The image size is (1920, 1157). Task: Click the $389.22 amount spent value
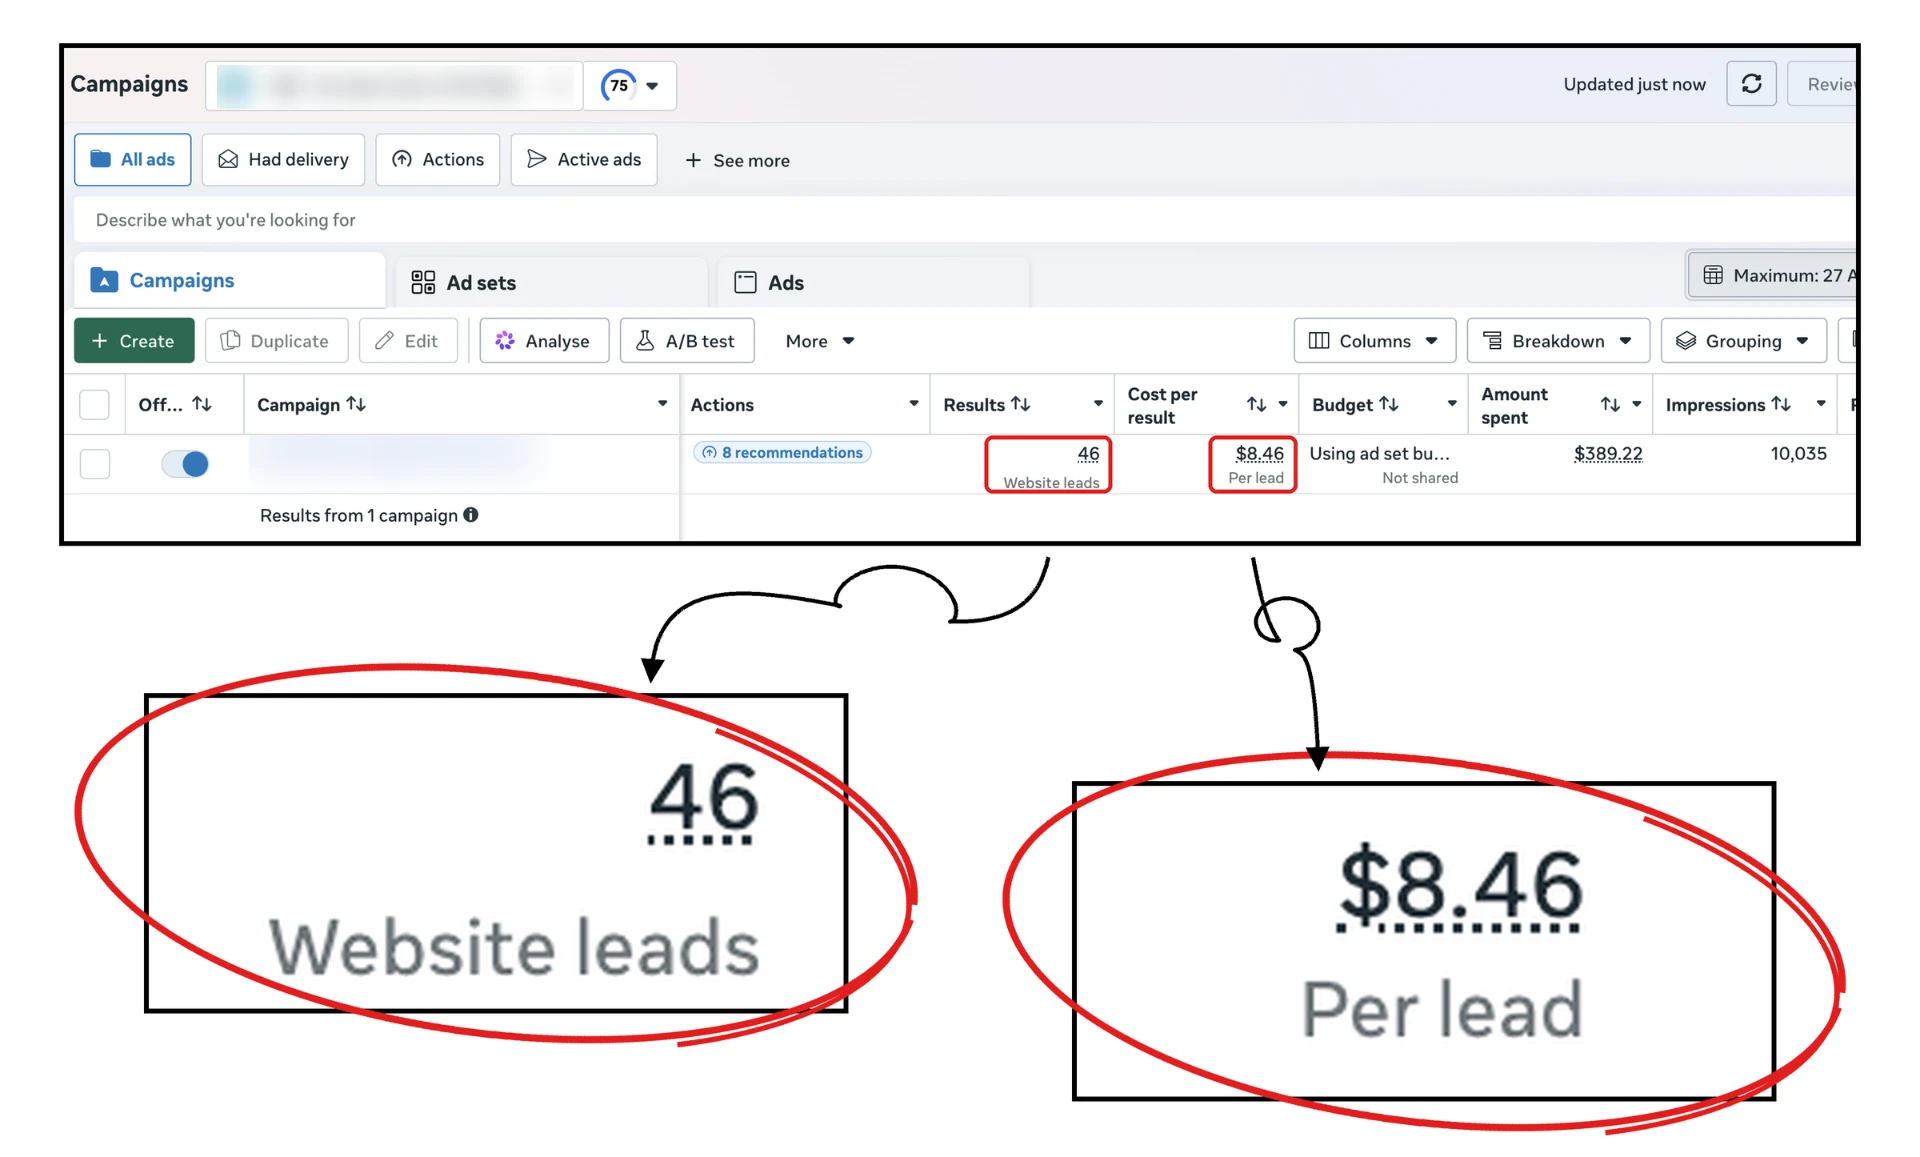pyautogui.click(x=1608, y=454)
